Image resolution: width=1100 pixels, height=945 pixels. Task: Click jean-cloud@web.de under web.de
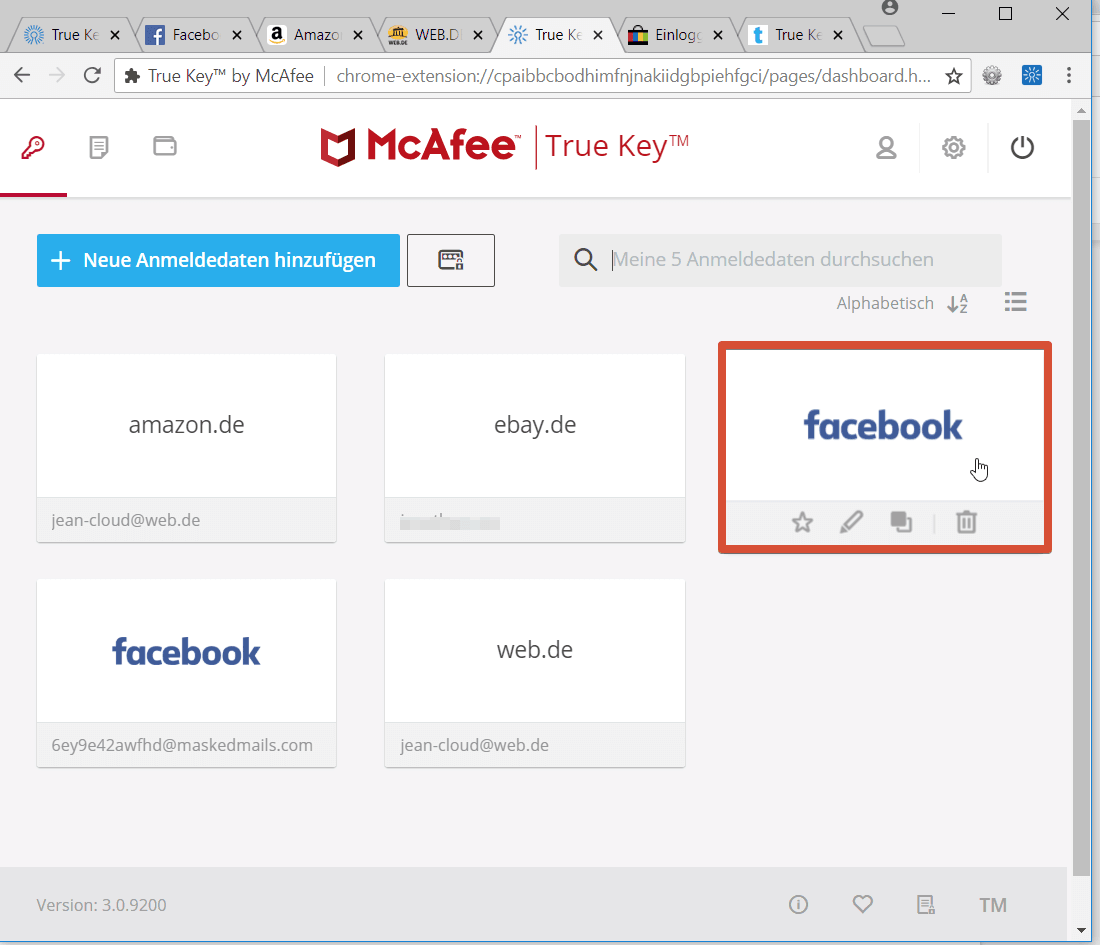474,746
